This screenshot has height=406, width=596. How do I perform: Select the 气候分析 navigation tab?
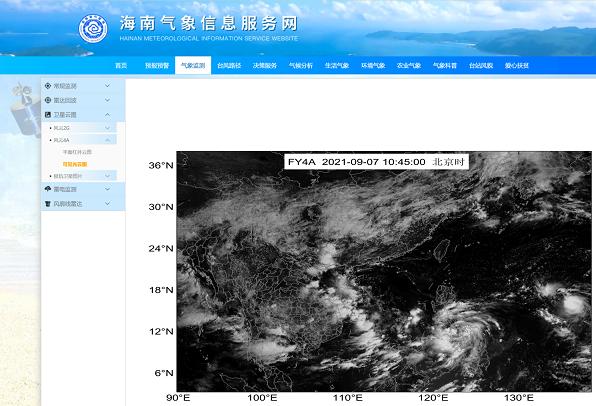tap(301, 65)
